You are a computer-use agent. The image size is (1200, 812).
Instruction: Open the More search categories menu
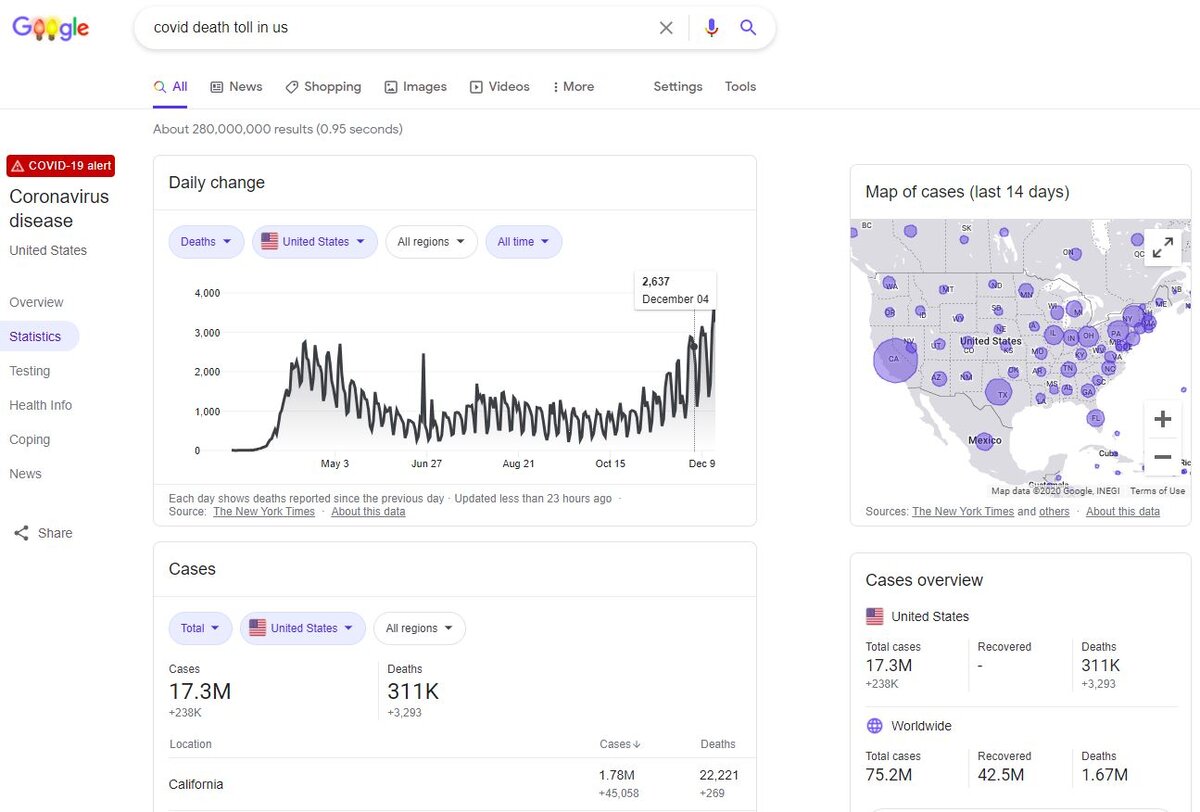tap(573, 87)
